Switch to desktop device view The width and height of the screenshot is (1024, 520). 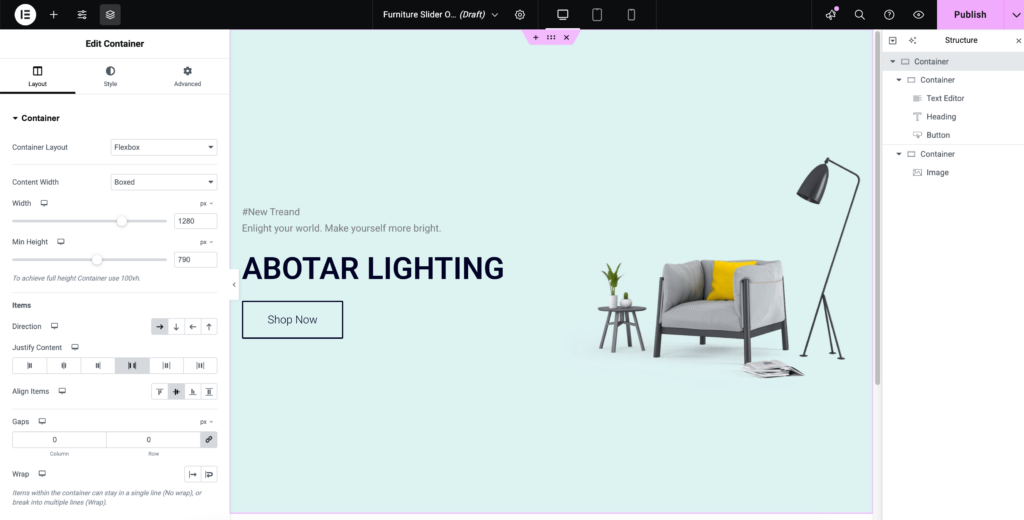pos(562,14)
